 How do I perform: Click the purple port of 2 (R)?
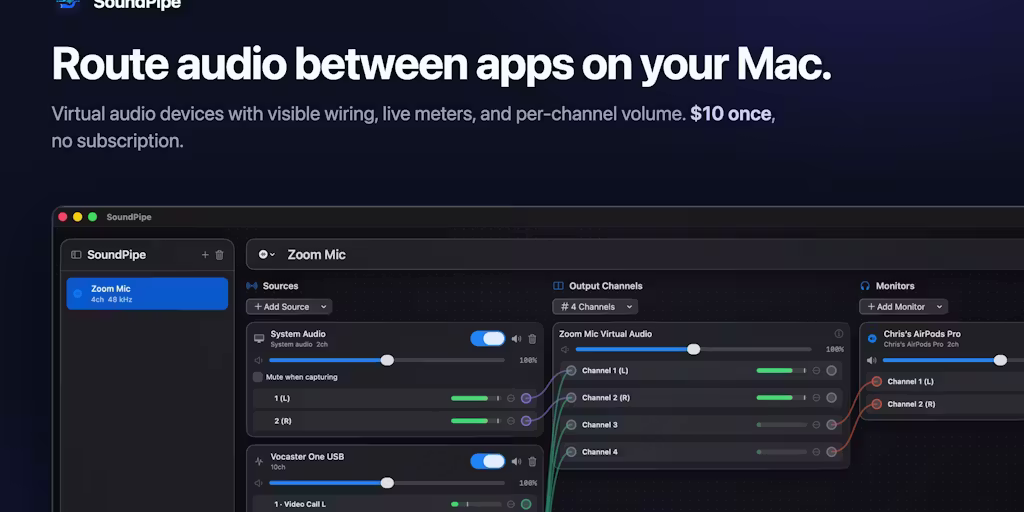(x=526, y=421)
